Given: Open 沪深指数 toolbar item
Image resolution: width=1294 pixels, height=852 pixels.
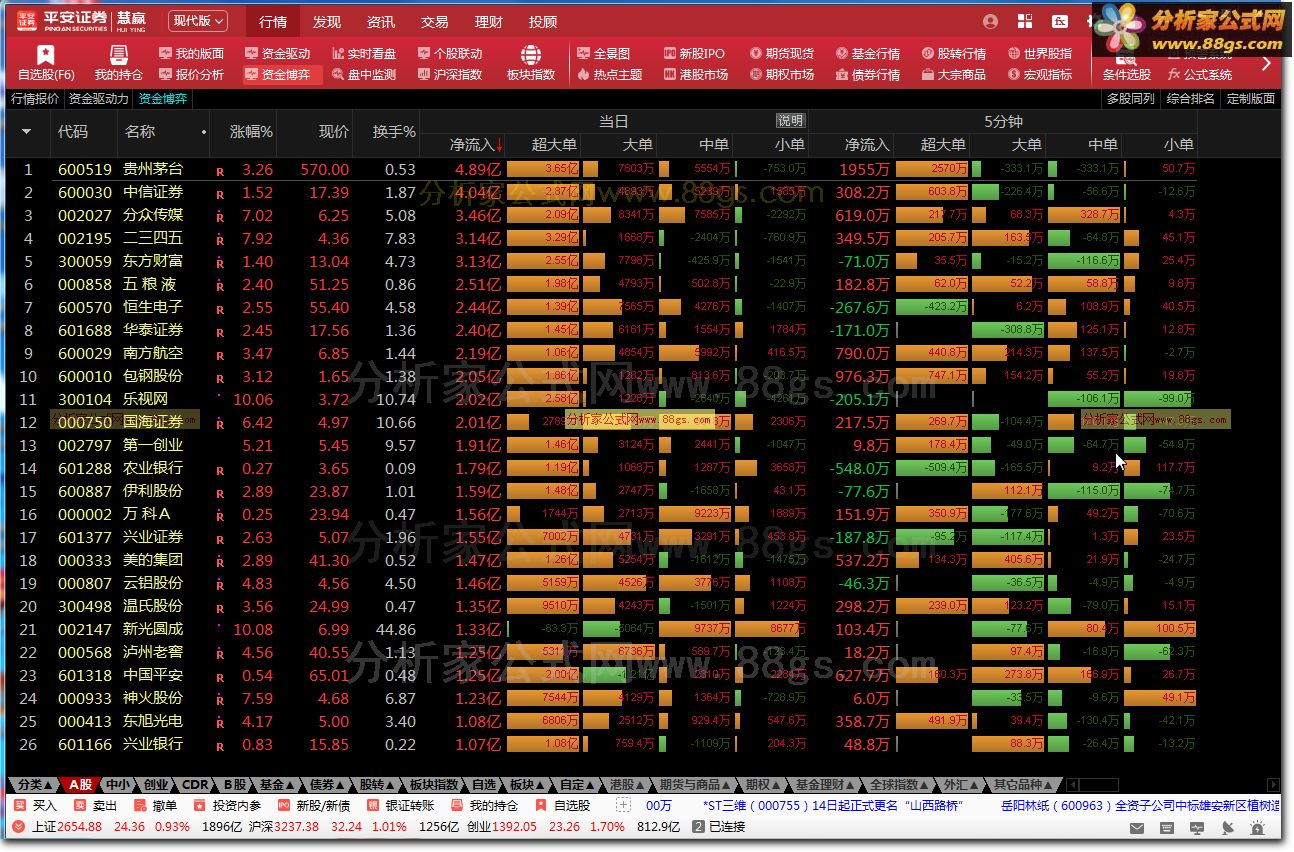Looking at the screenshot, I should coord(449,75).
